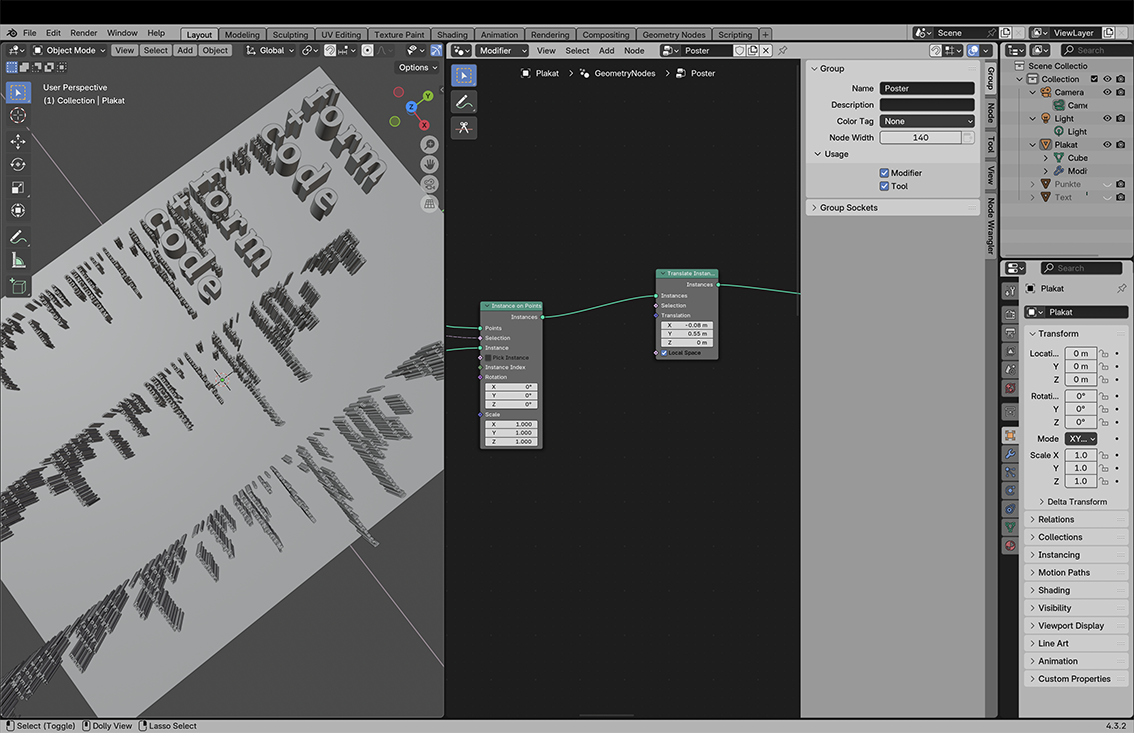Toggle camera view gizmo icon

[429, 184]
